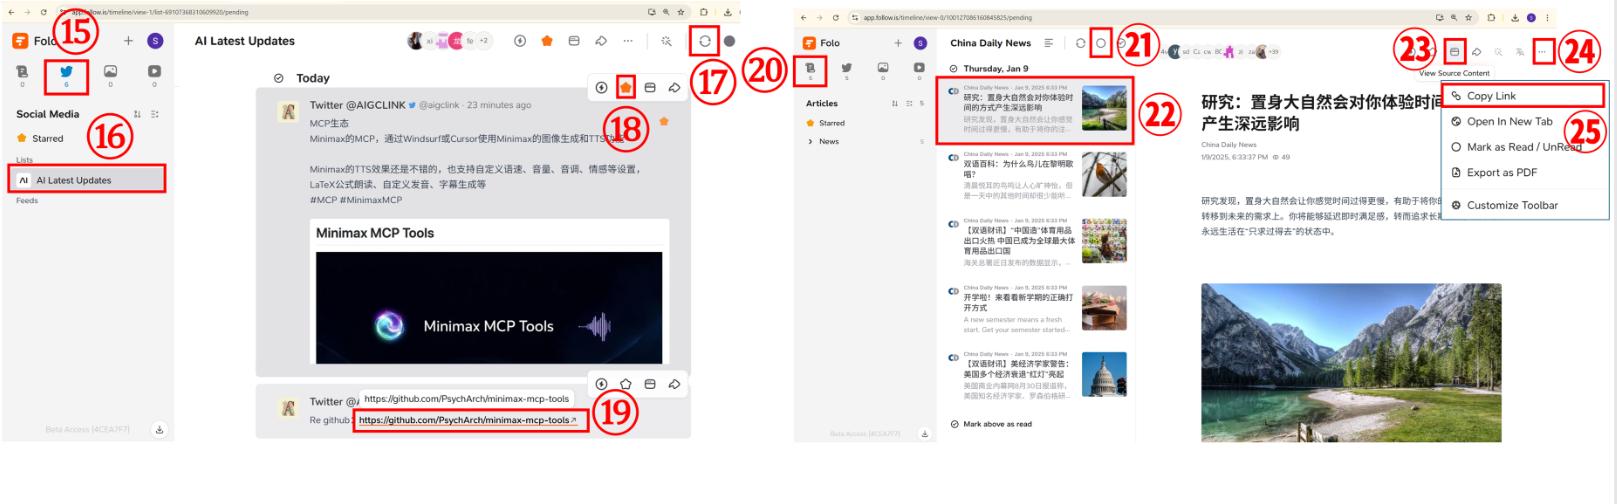Toggle unread-only circle in China Daily News header

click(1101, 43)
